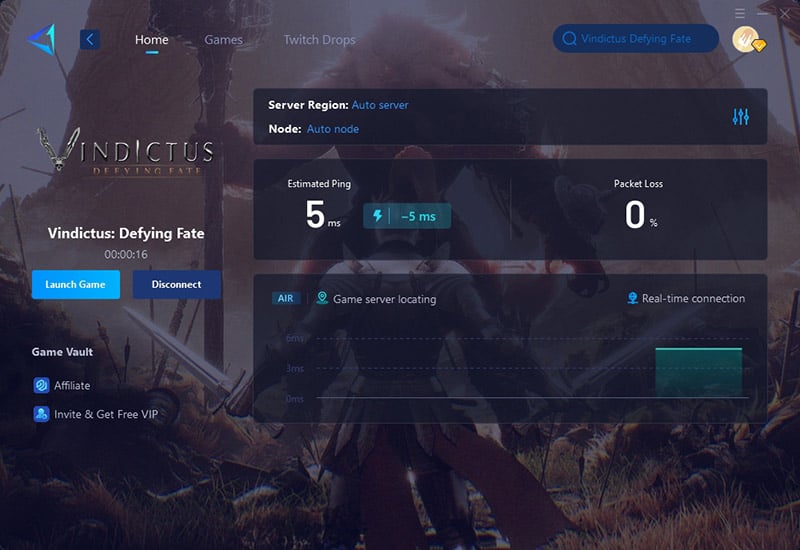The image size is (800, 550).
Task: Change node via Auto node link
Action: tap(333, 129)
